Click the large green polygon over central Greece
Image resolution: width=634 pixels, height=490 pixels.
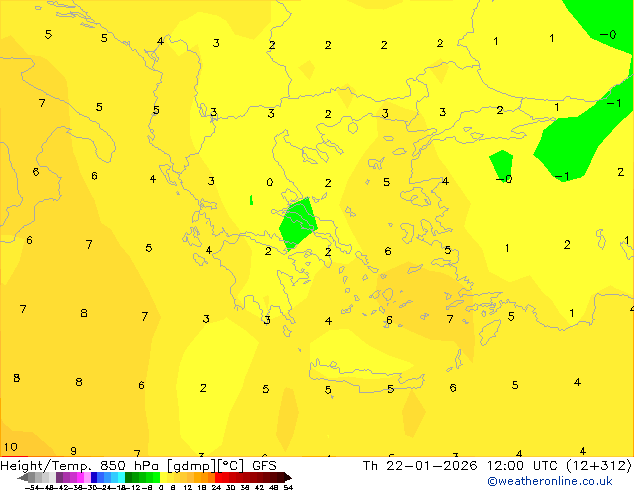pos(298,224)
